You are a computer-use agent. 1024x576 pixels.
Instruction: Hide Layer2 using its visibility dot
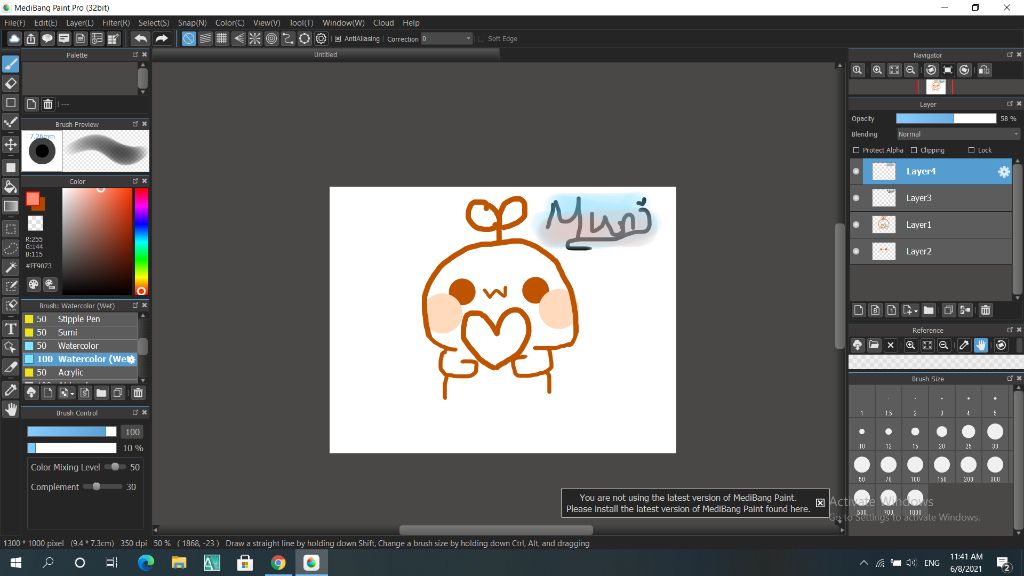click(856, 251)
